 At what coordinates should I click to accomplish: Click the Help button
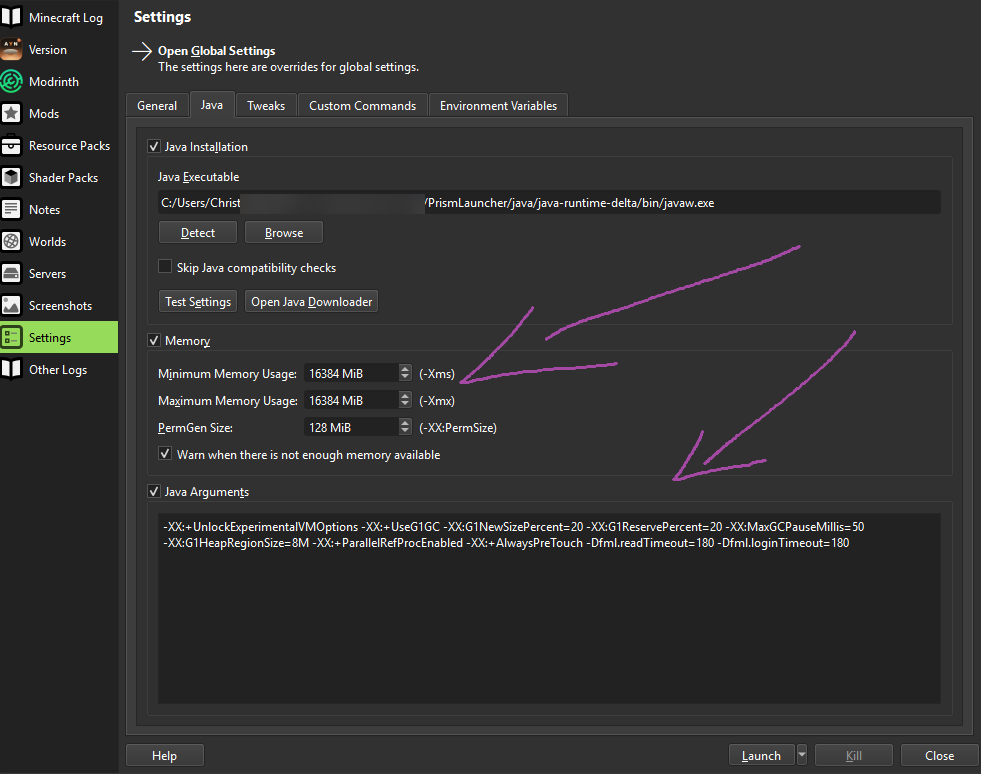click(165, 755)
